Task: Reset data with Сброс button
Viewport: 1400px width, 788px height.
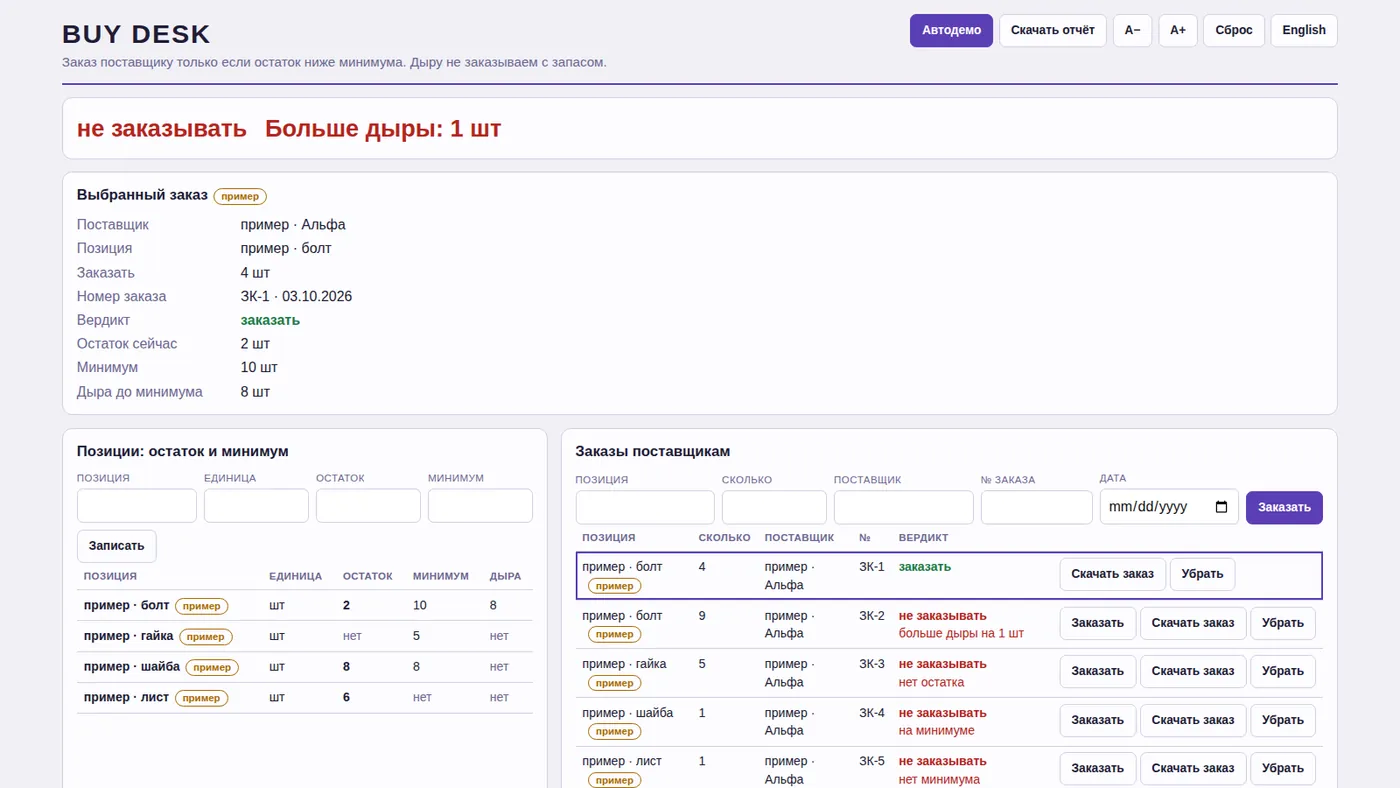Action: (1234, 30)
